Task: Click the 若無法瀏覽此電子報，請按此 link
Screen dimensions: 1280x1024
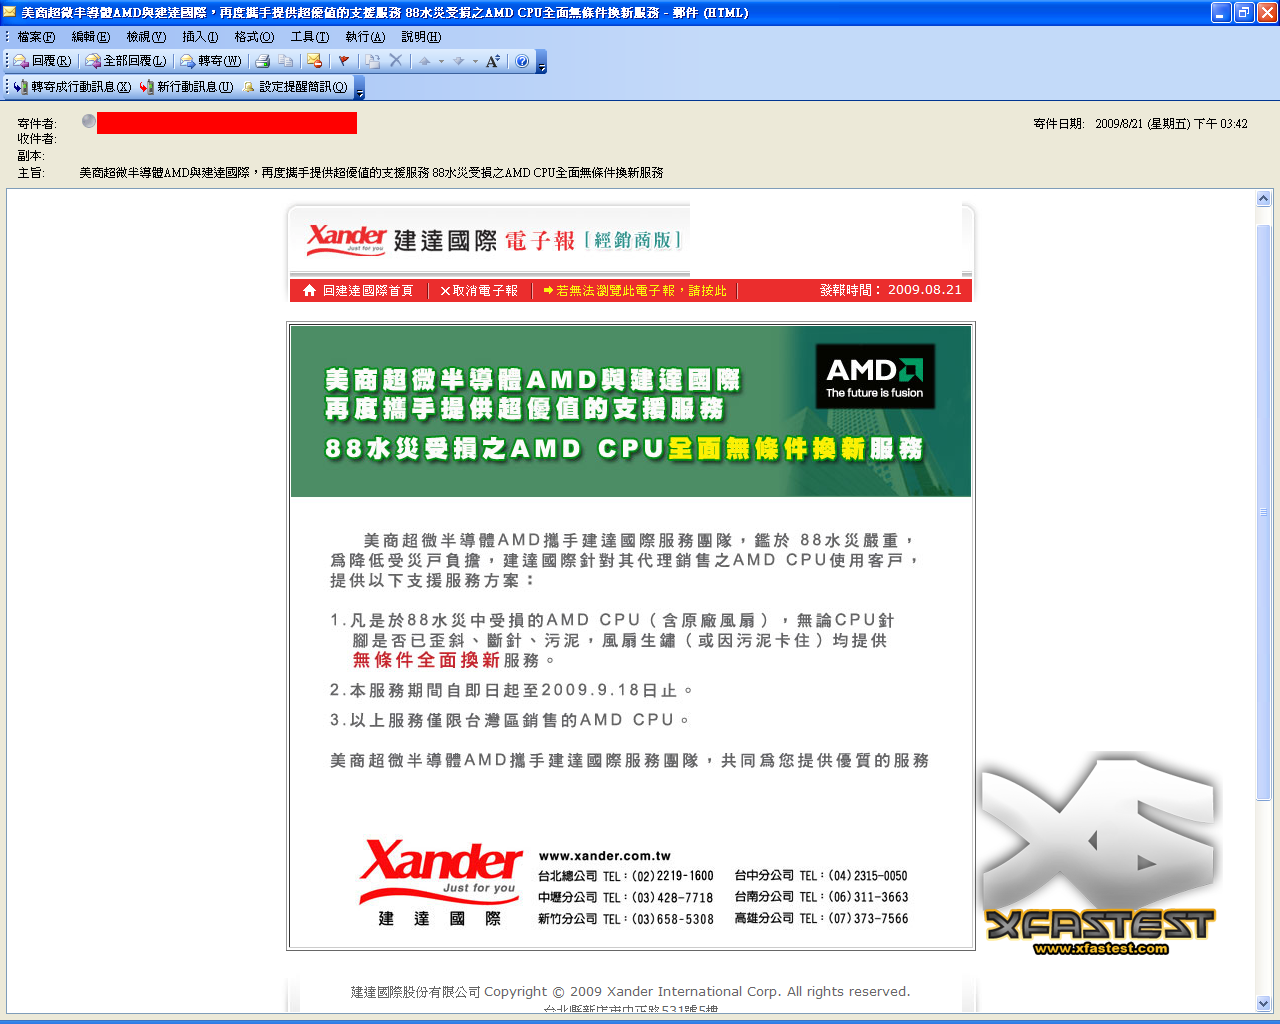Action: click(x=635, y=291)
